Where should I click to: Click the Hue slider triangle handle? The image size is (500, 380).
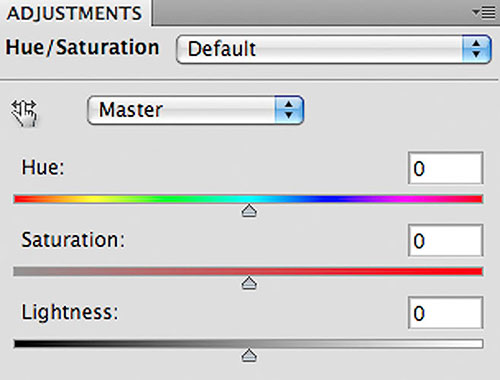click(249, 211)
